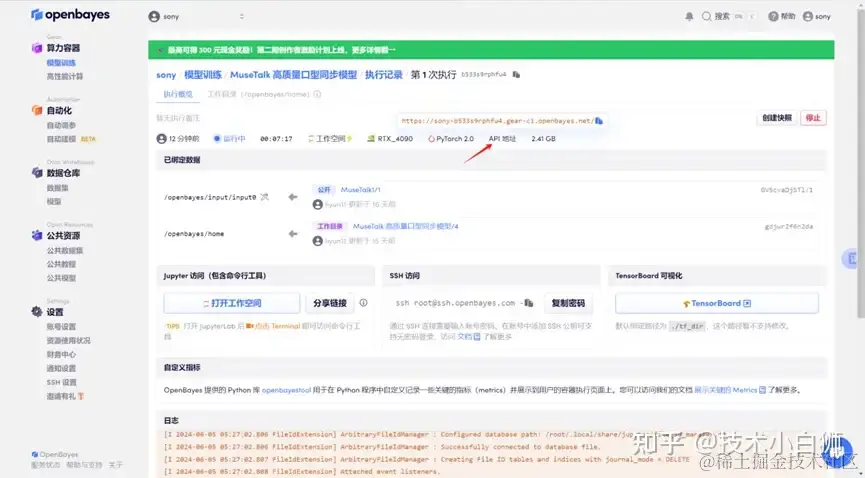Open the 设置 gear icon
Viewport: 865px width, 478px height.
[x=37, y=312]
